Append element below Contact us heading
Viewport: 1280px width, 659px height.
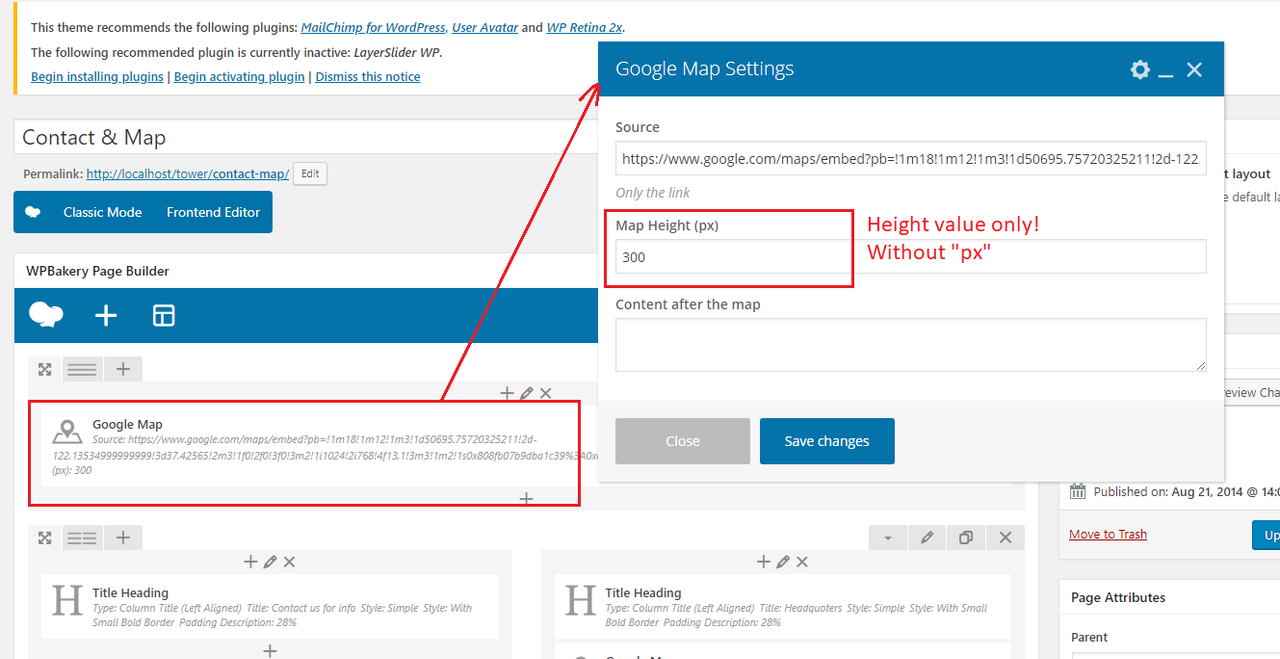coord(269,651)
